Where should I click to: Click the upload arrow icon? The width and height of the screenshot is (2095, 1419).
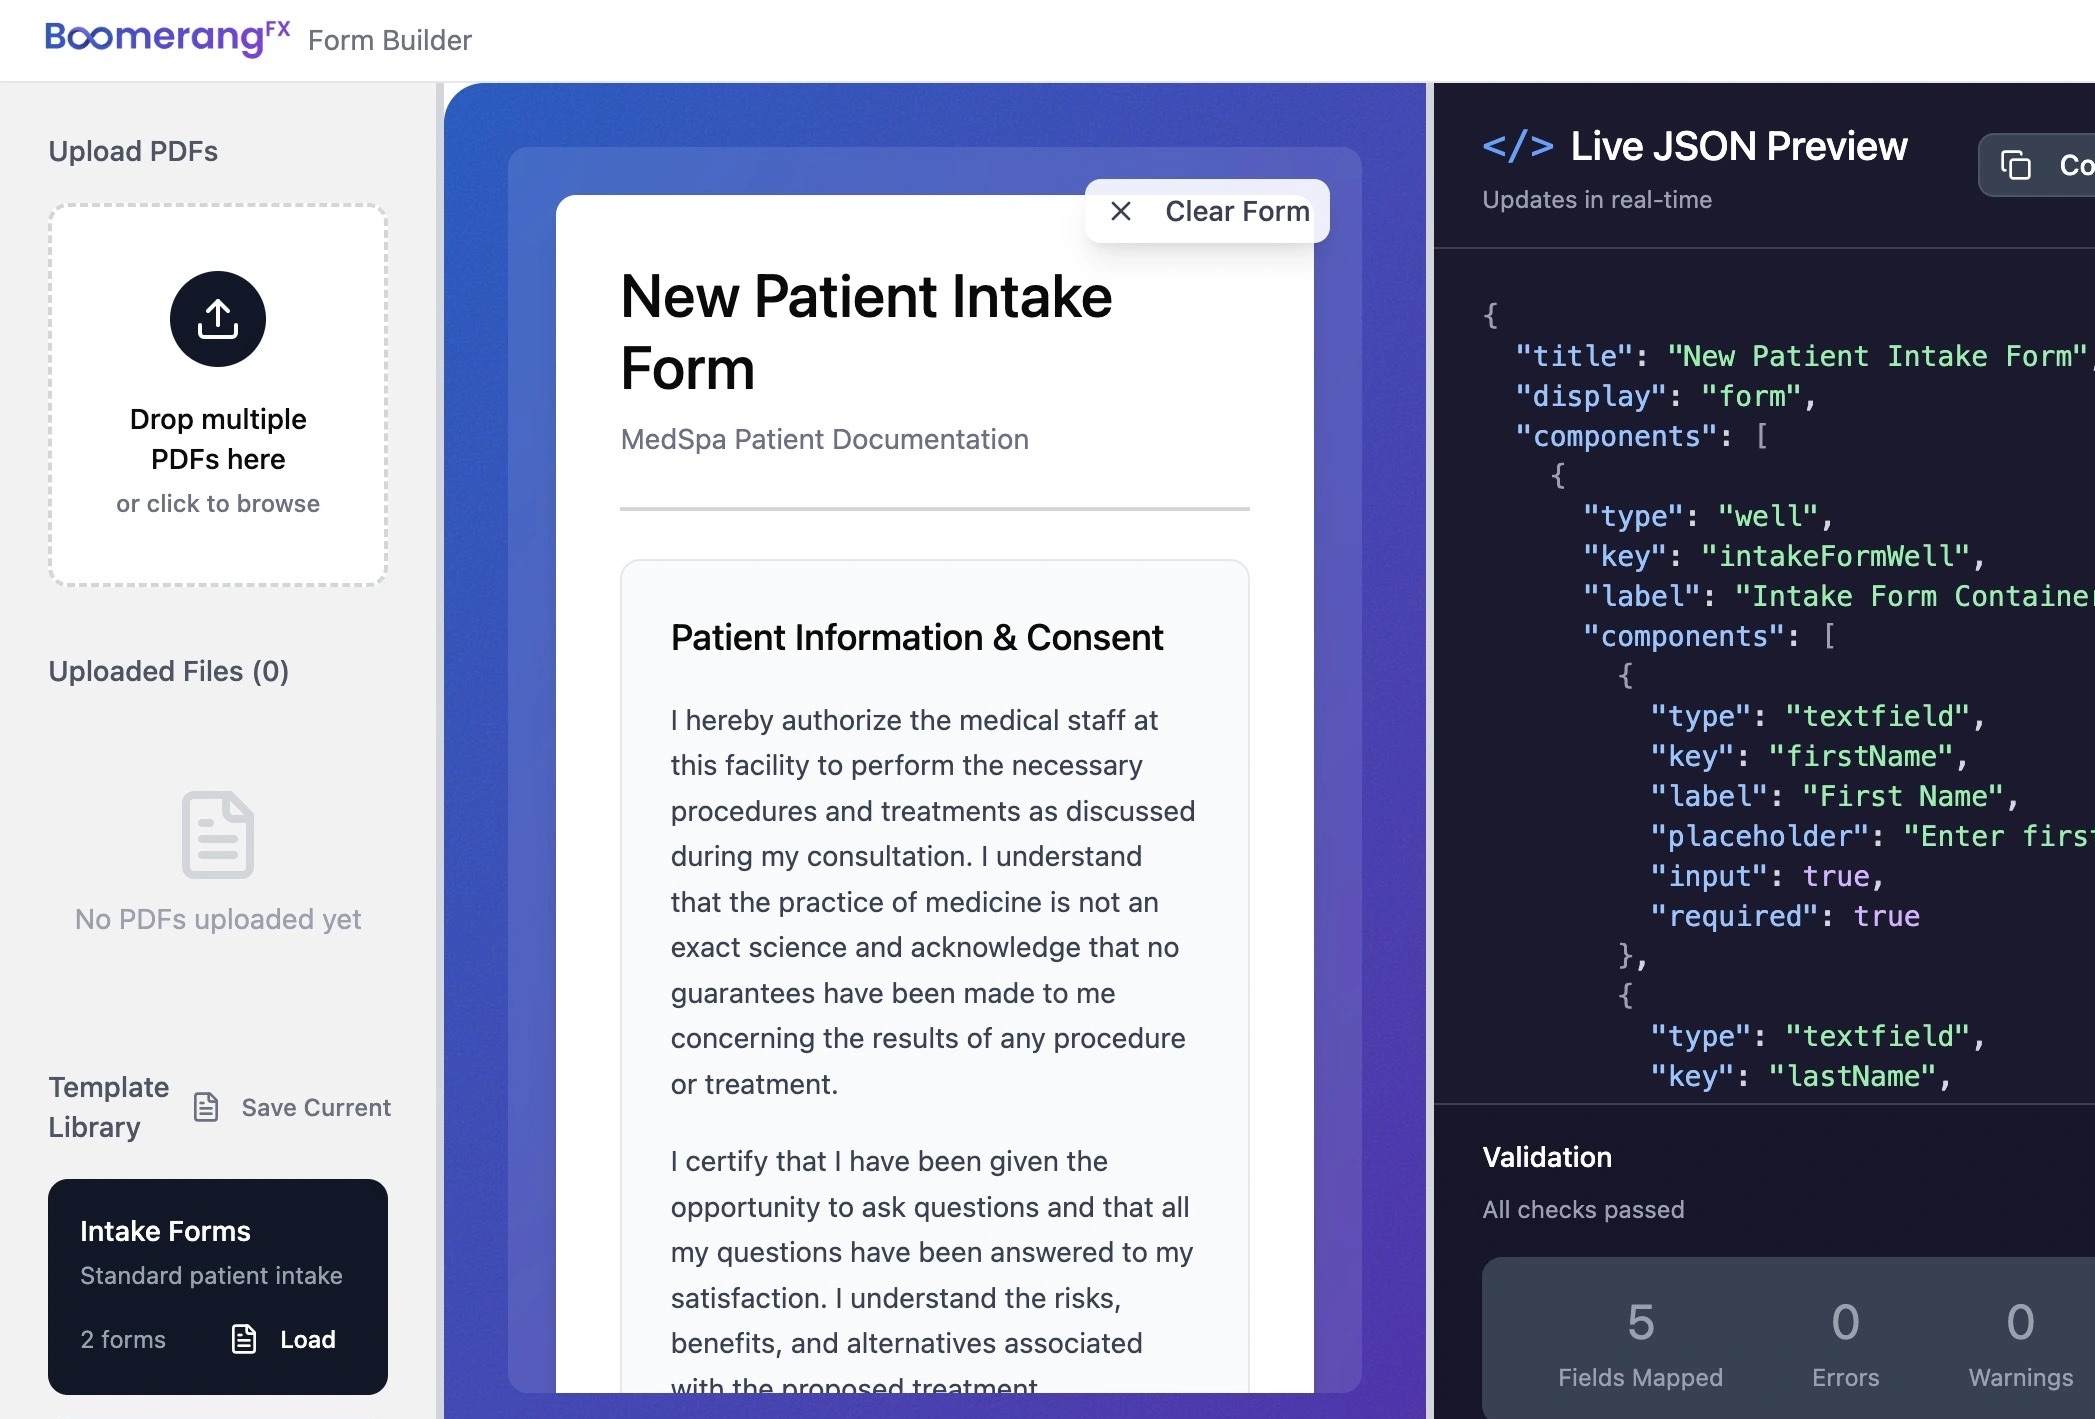click(x=218, y=319)
